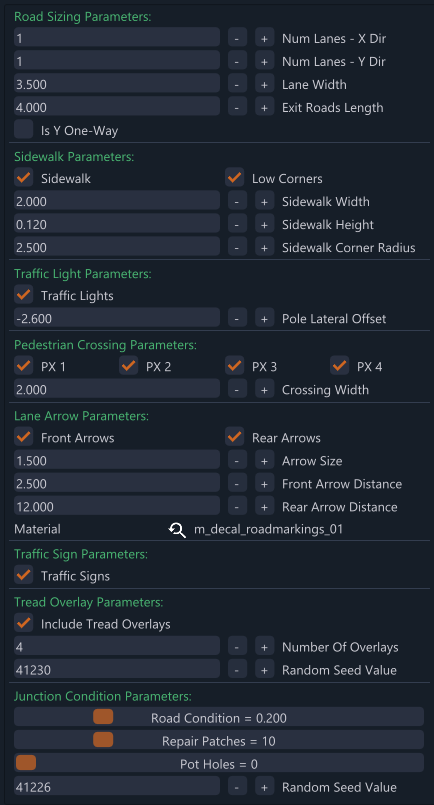Viewport: 434px width, 805px height.
Task: Increase Arrow Size using plus button
Action: (265, 461)
